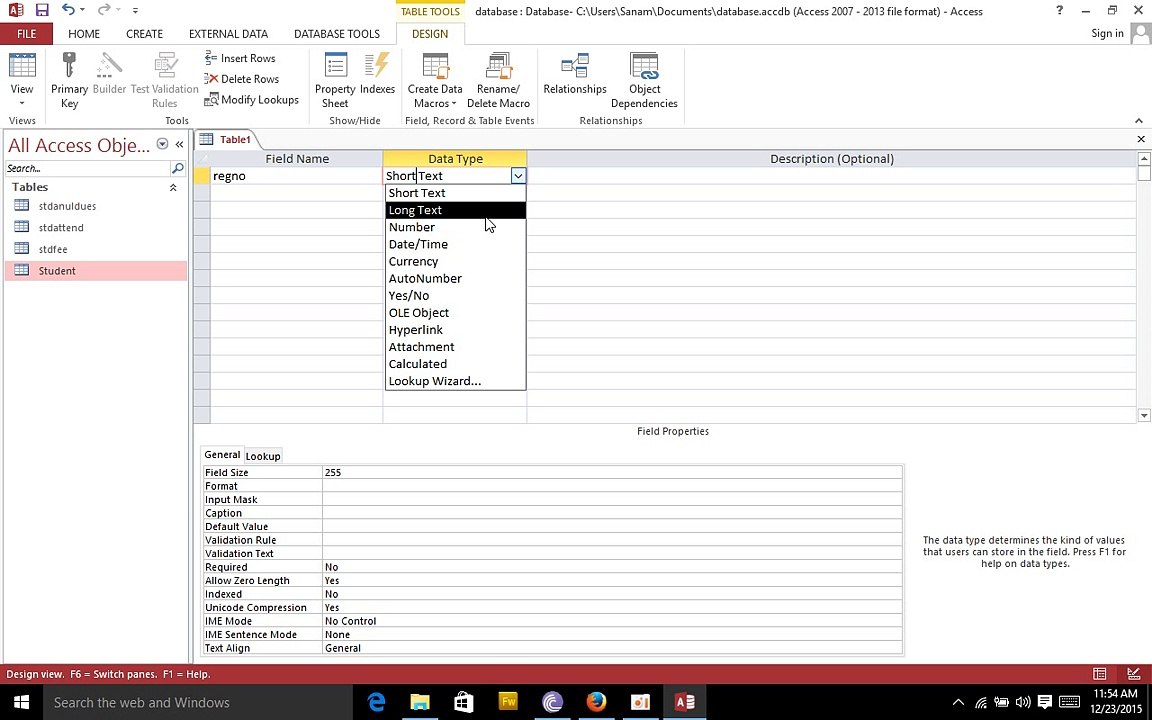Screen dimensions: 1152x720
Task: Open the All Access Objects filter dropdown
Action: [162, 145]
